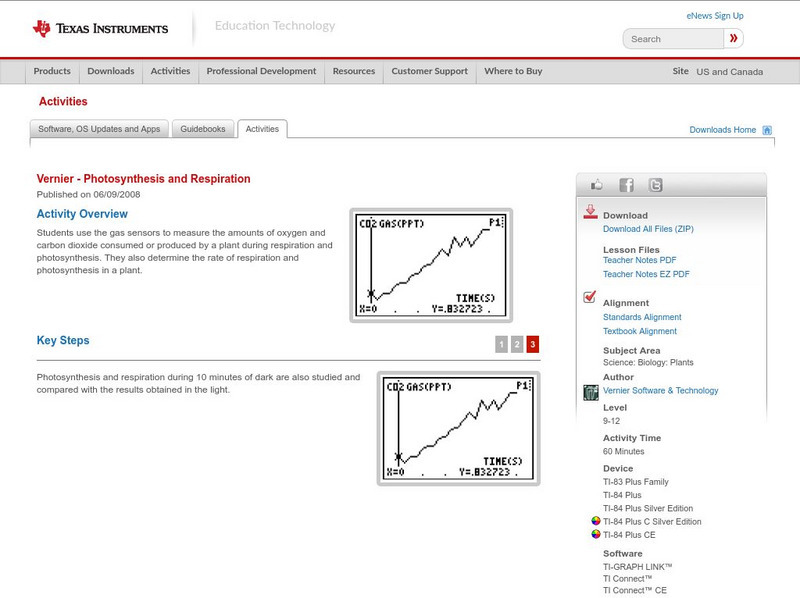Viewport: 800px width, 598px height.
Task: Share via the Twitter icon
Action: click(x=656, y=185)
